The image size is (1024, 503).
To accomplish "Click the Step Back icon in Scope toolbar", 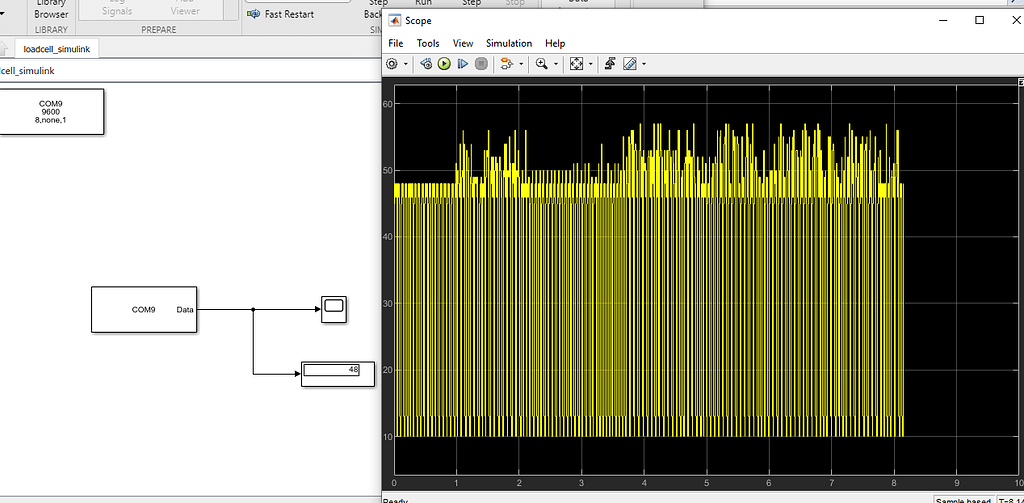I will [x=426, y=64].
